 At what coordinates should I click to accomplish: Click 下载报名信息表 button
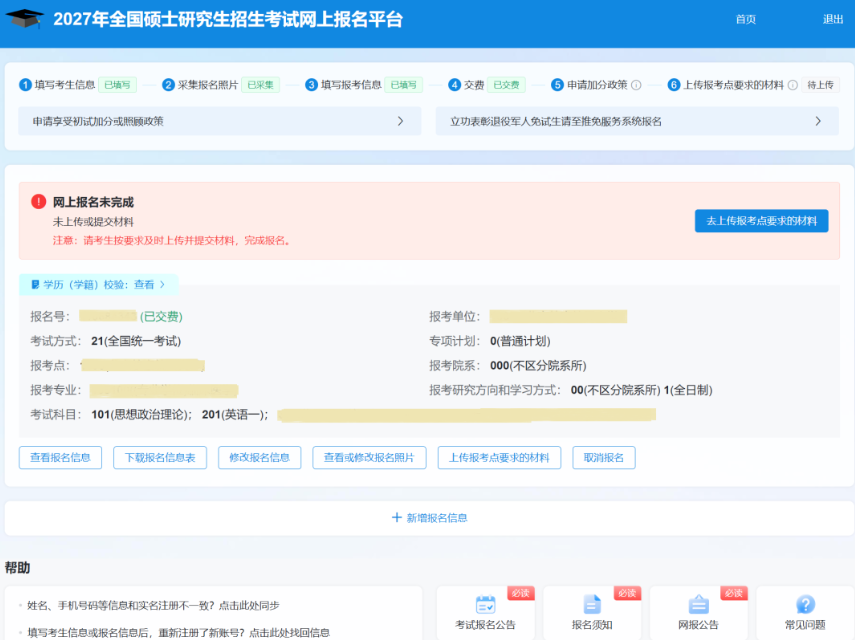pyautogui.click(x=160, y=457)
